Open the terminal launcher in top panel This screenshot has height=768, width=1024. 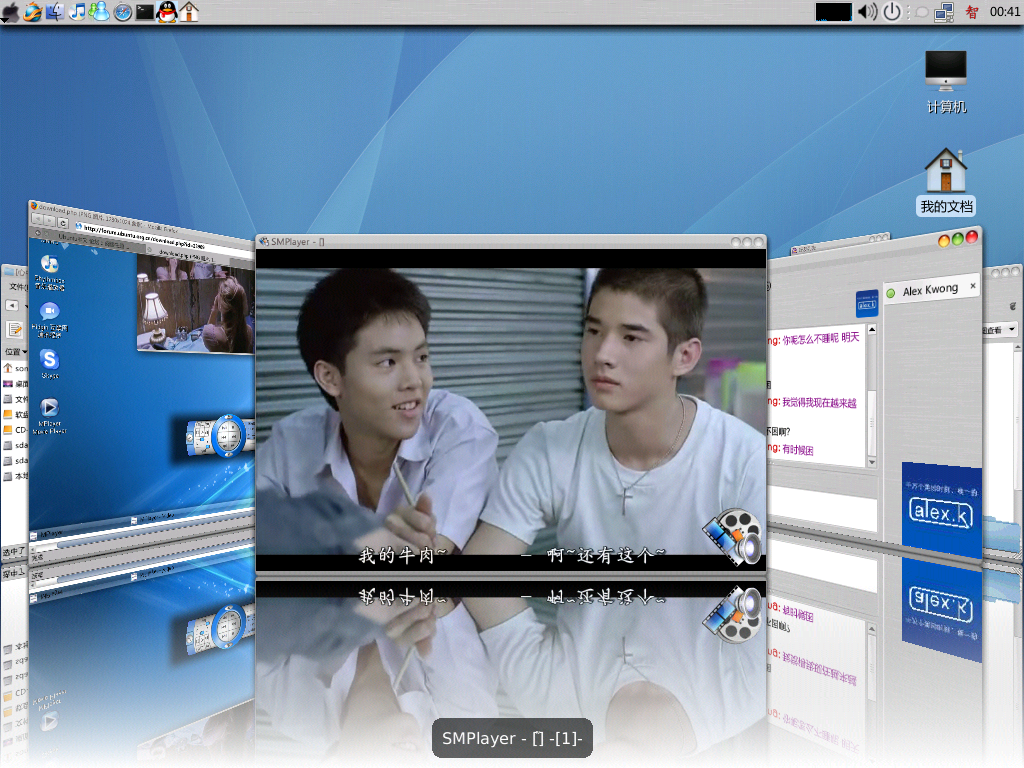coord(144,12)
